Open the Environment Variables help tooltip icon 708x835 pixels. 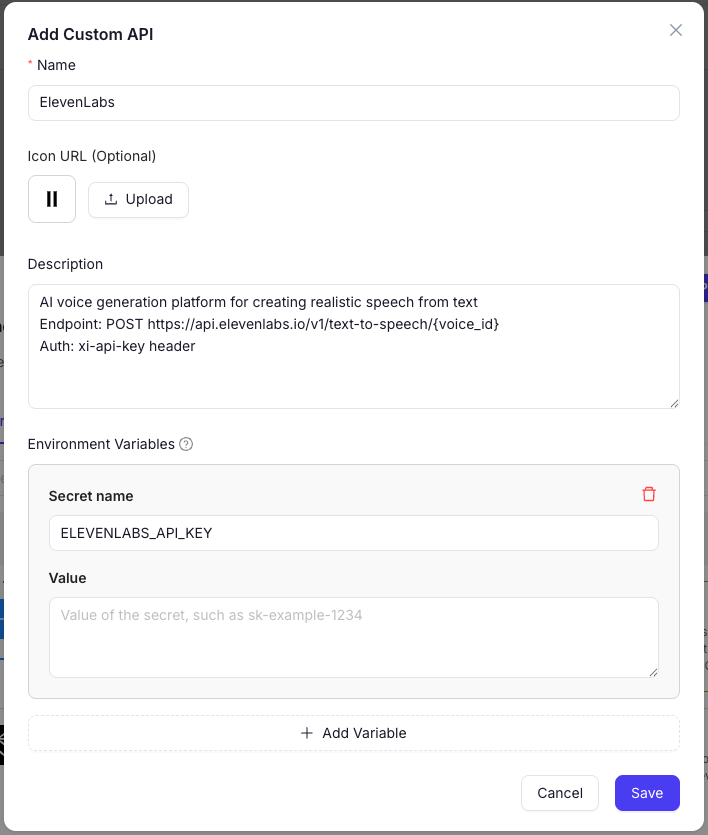click(x=186, y=444)
